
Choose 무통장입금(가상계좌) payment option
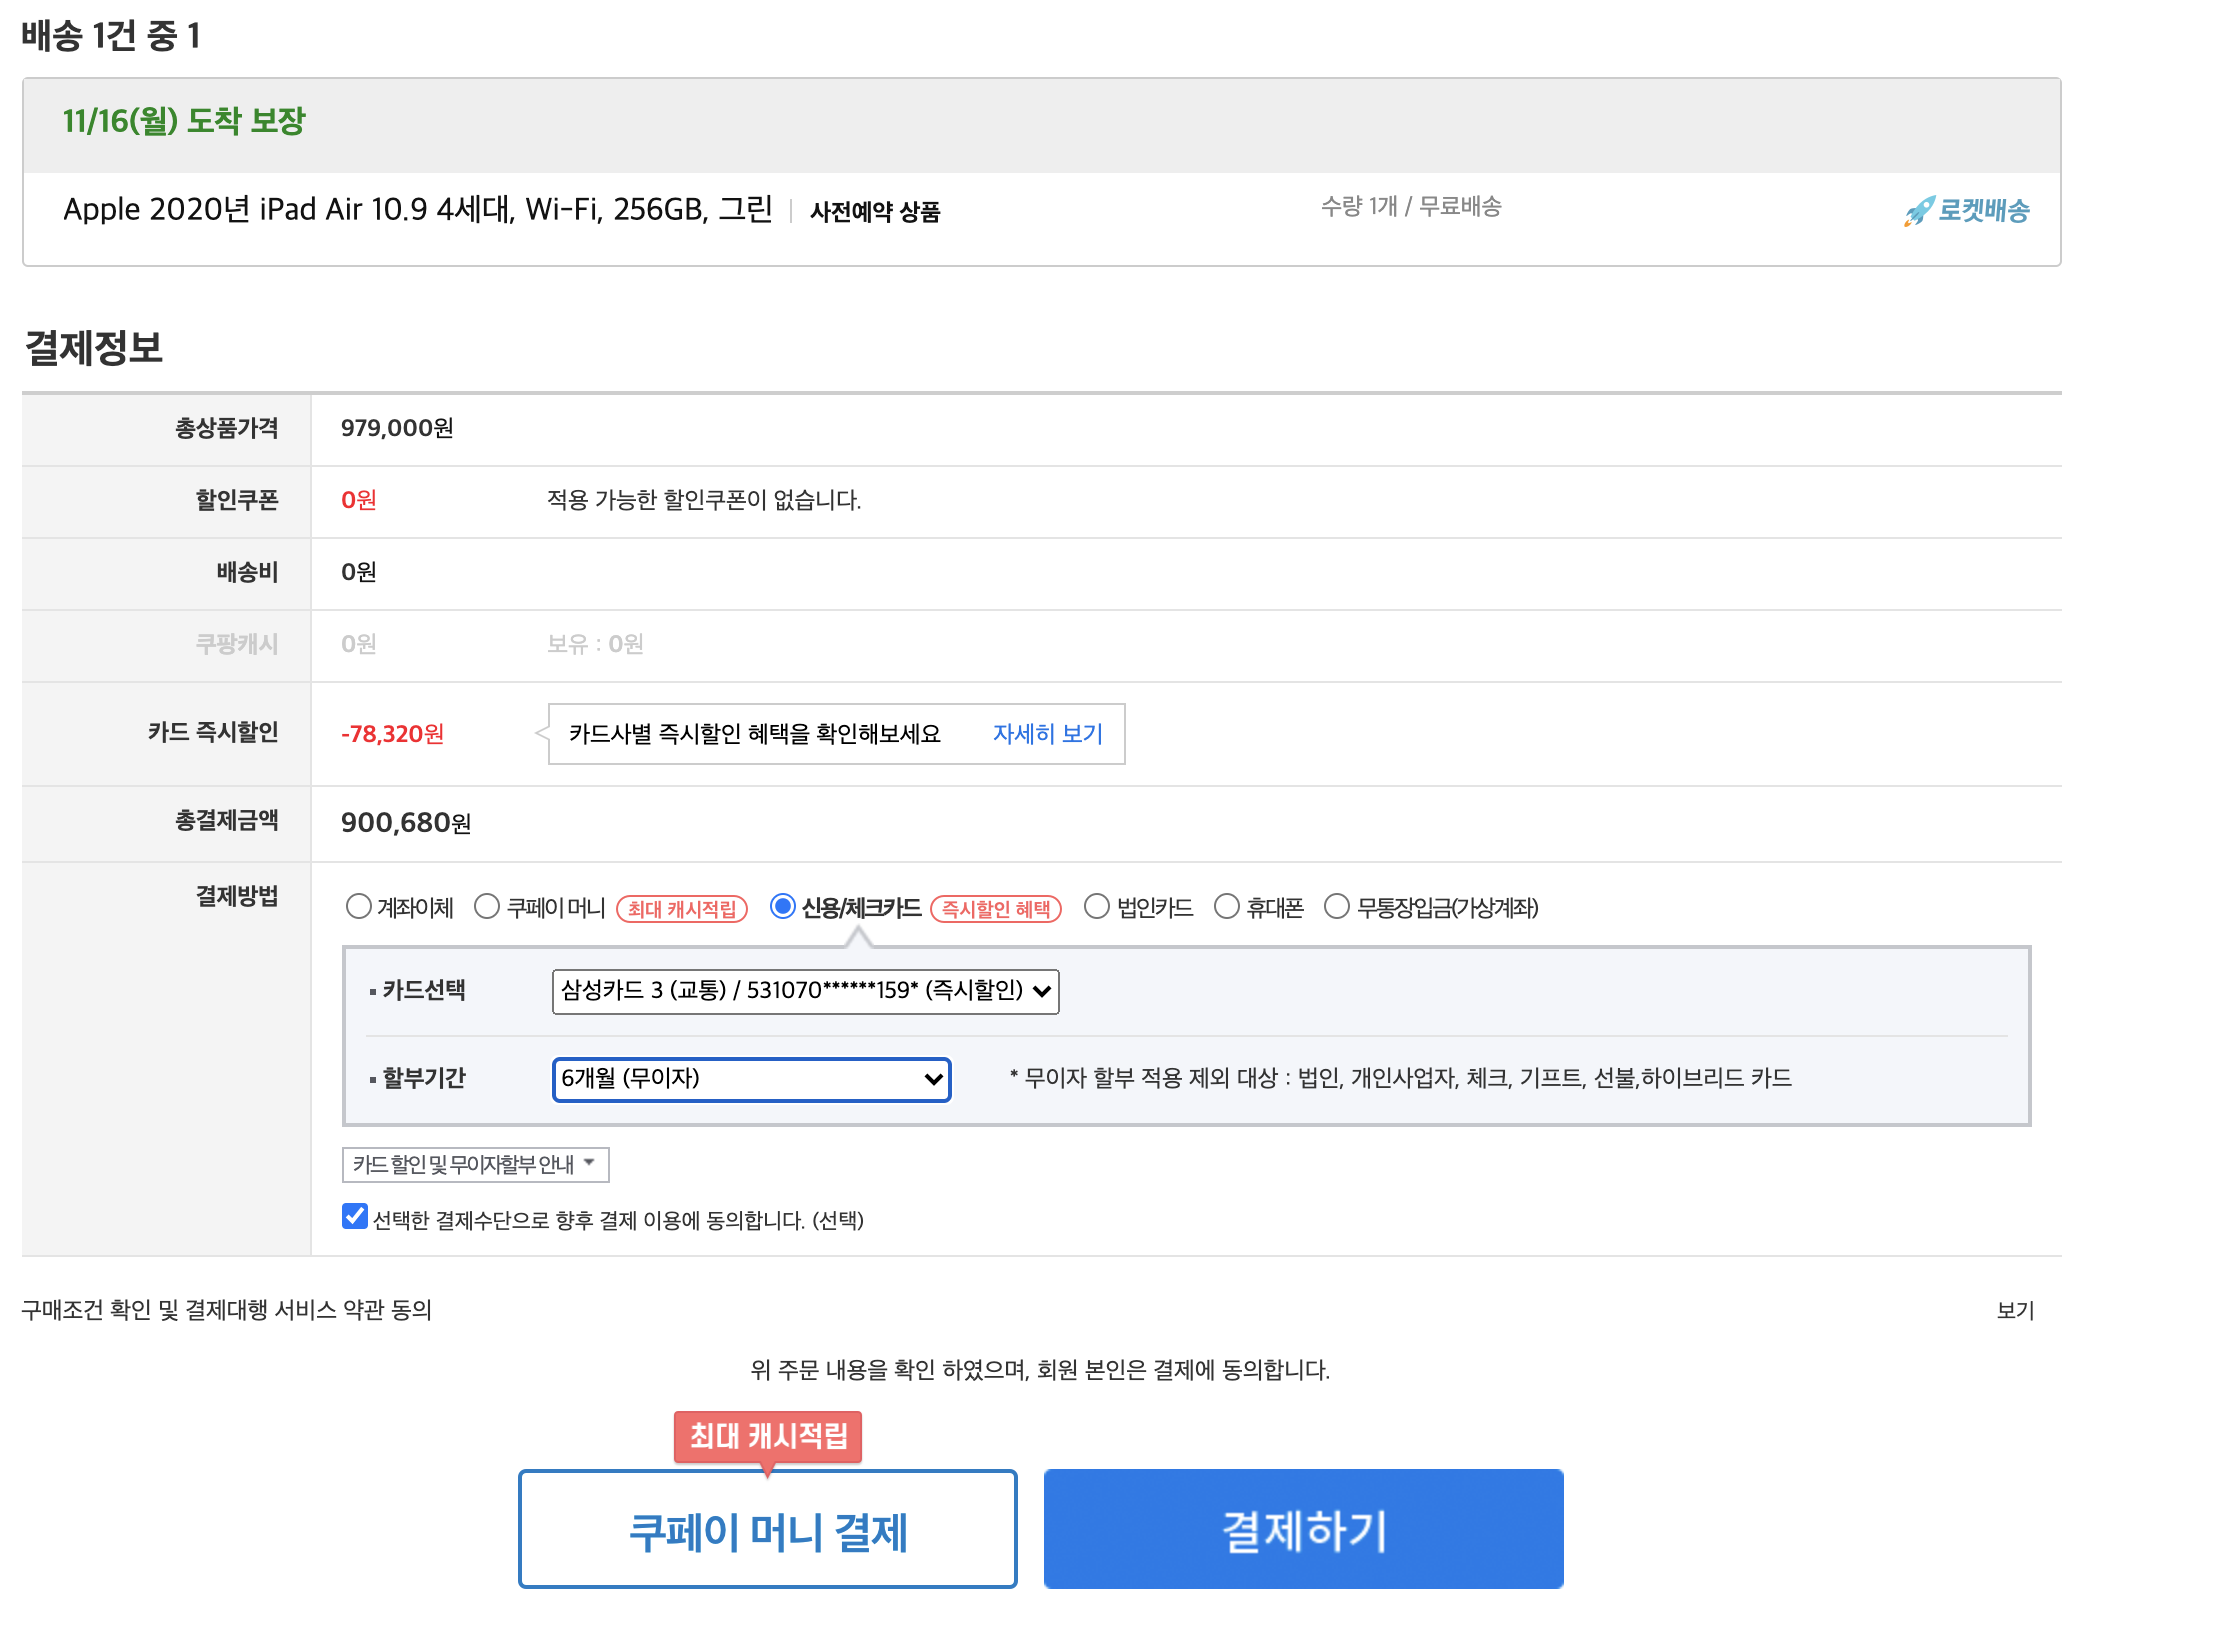point(1336,907)
